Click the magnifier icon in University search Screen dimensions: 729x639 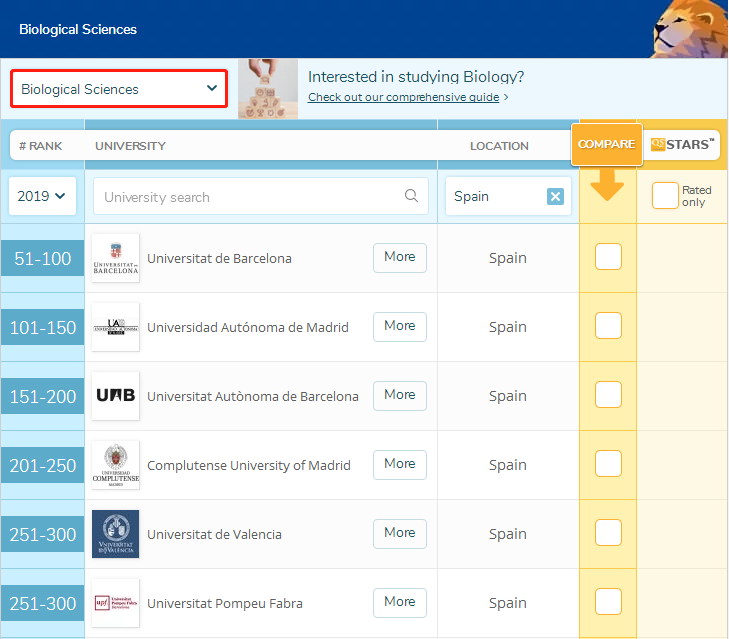click(411, 196)
